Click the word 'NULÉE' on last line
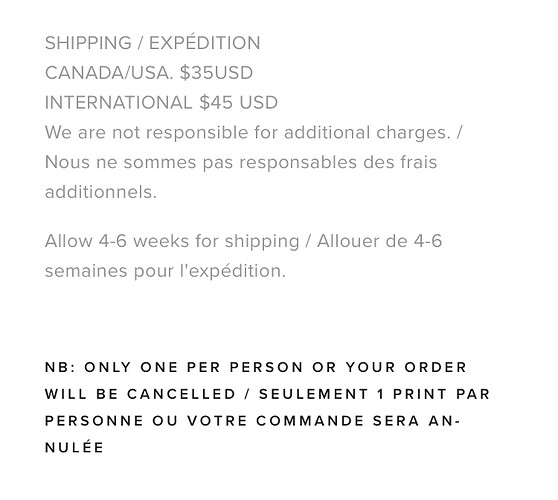This screenshot has height=500, width=558. (74, 447)
